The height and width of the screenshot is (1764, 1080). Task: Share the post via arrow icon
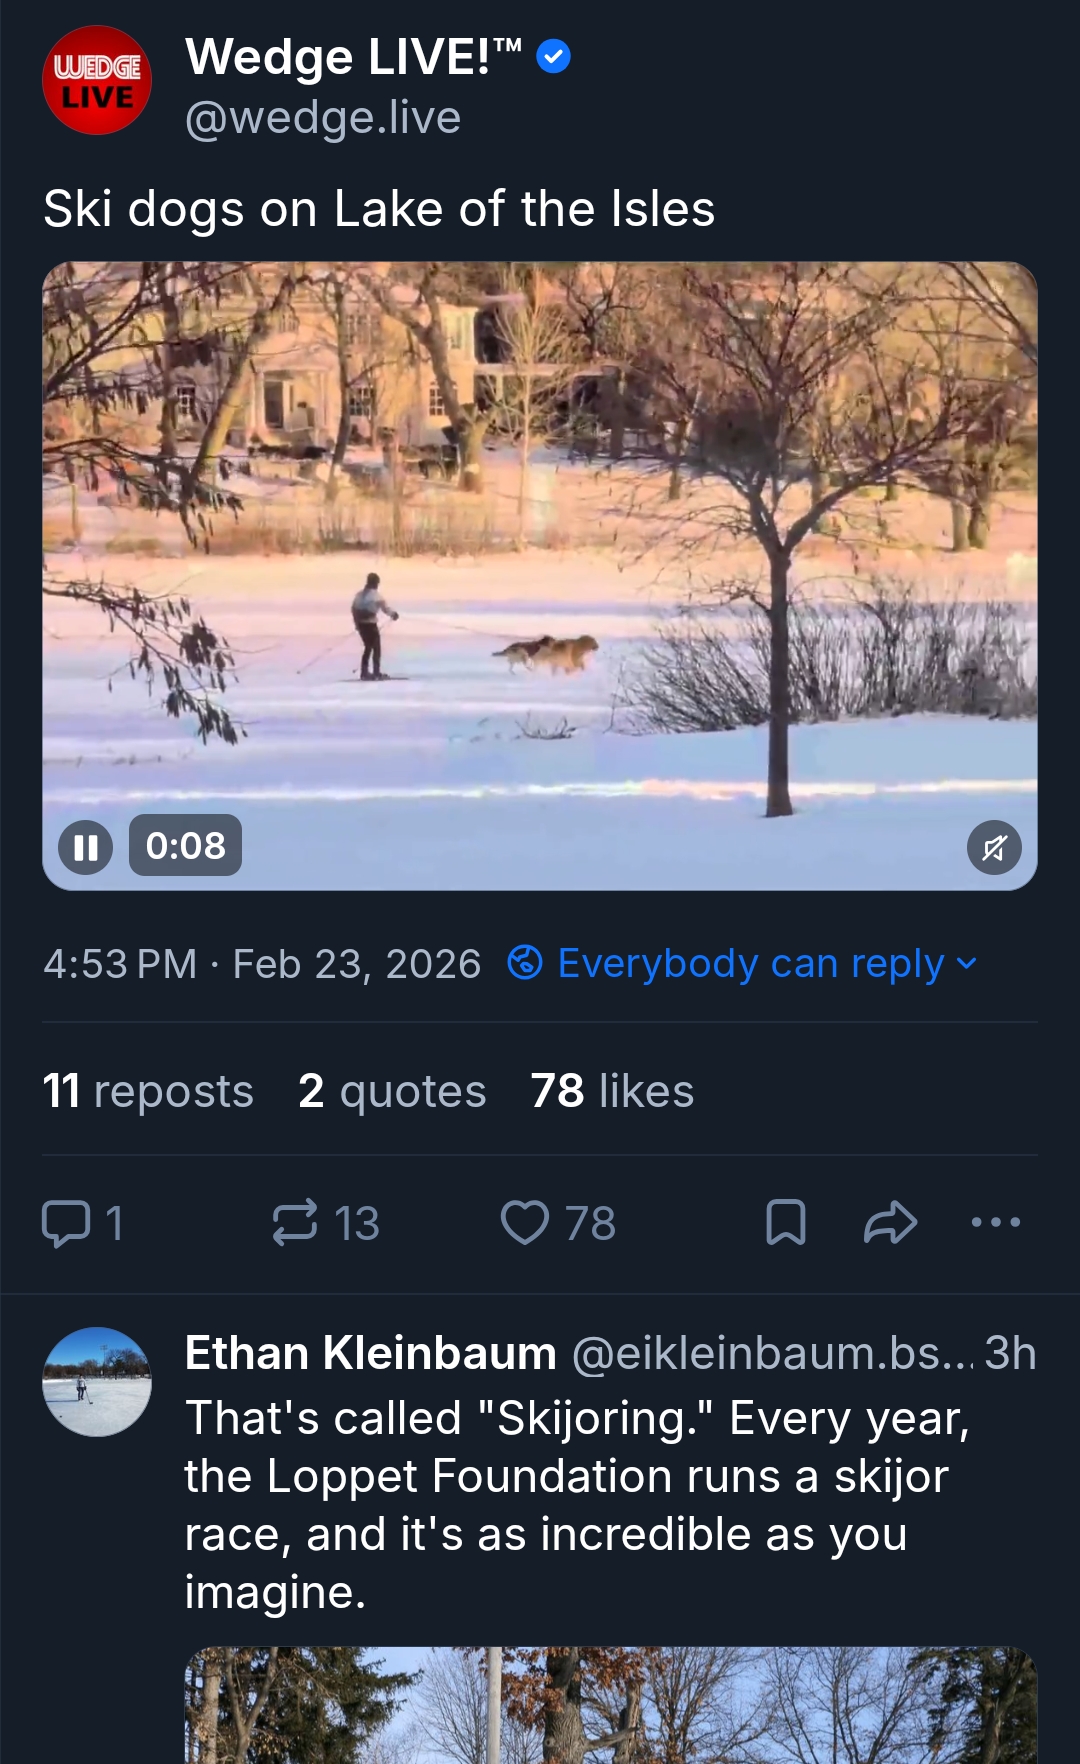tap(890, 1223)
